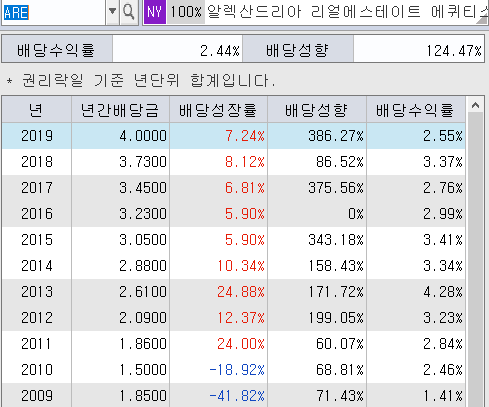The width and height of the screenshot is (489, 407).
Task: Click the 4.28% yield cell
Action: pyautogui.click(x=416, y=292)
